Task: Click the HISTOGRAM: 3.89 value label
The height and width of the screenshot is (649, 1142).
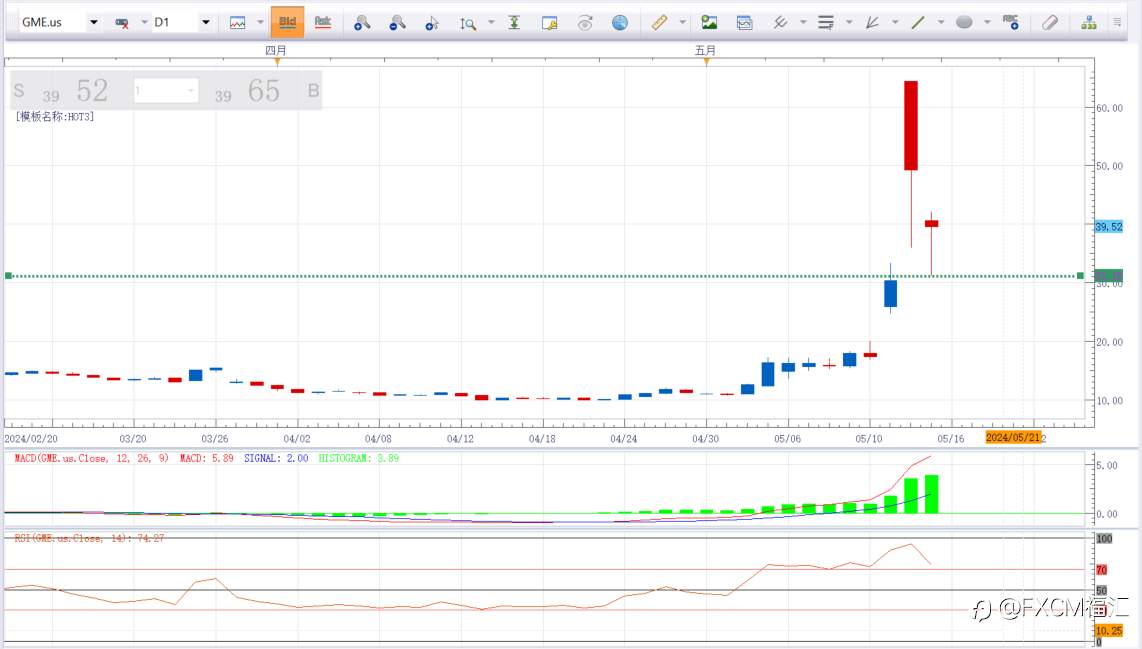Action: tap(358, 458)
